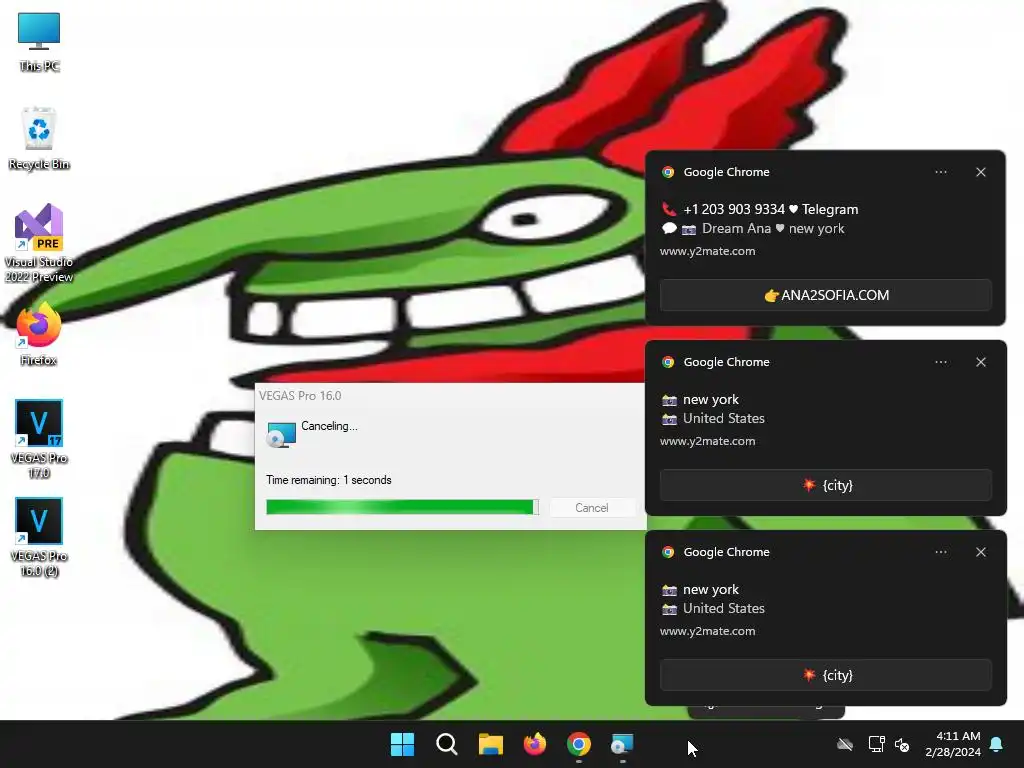The image size is (1024, 768).
Task: Click the installer icon beside Canceling
Action: [281, 434]
